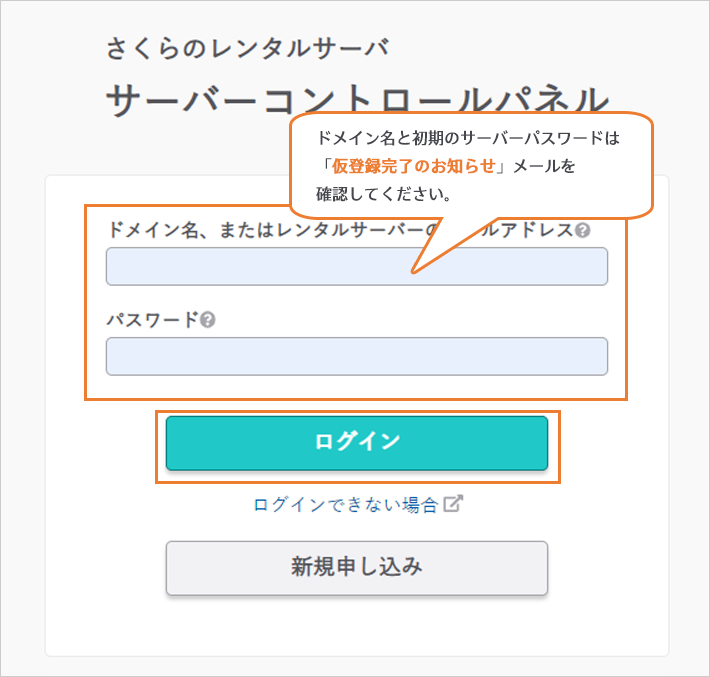
Task: Click the help icon next to パスワード label
Action: [208, 320]
